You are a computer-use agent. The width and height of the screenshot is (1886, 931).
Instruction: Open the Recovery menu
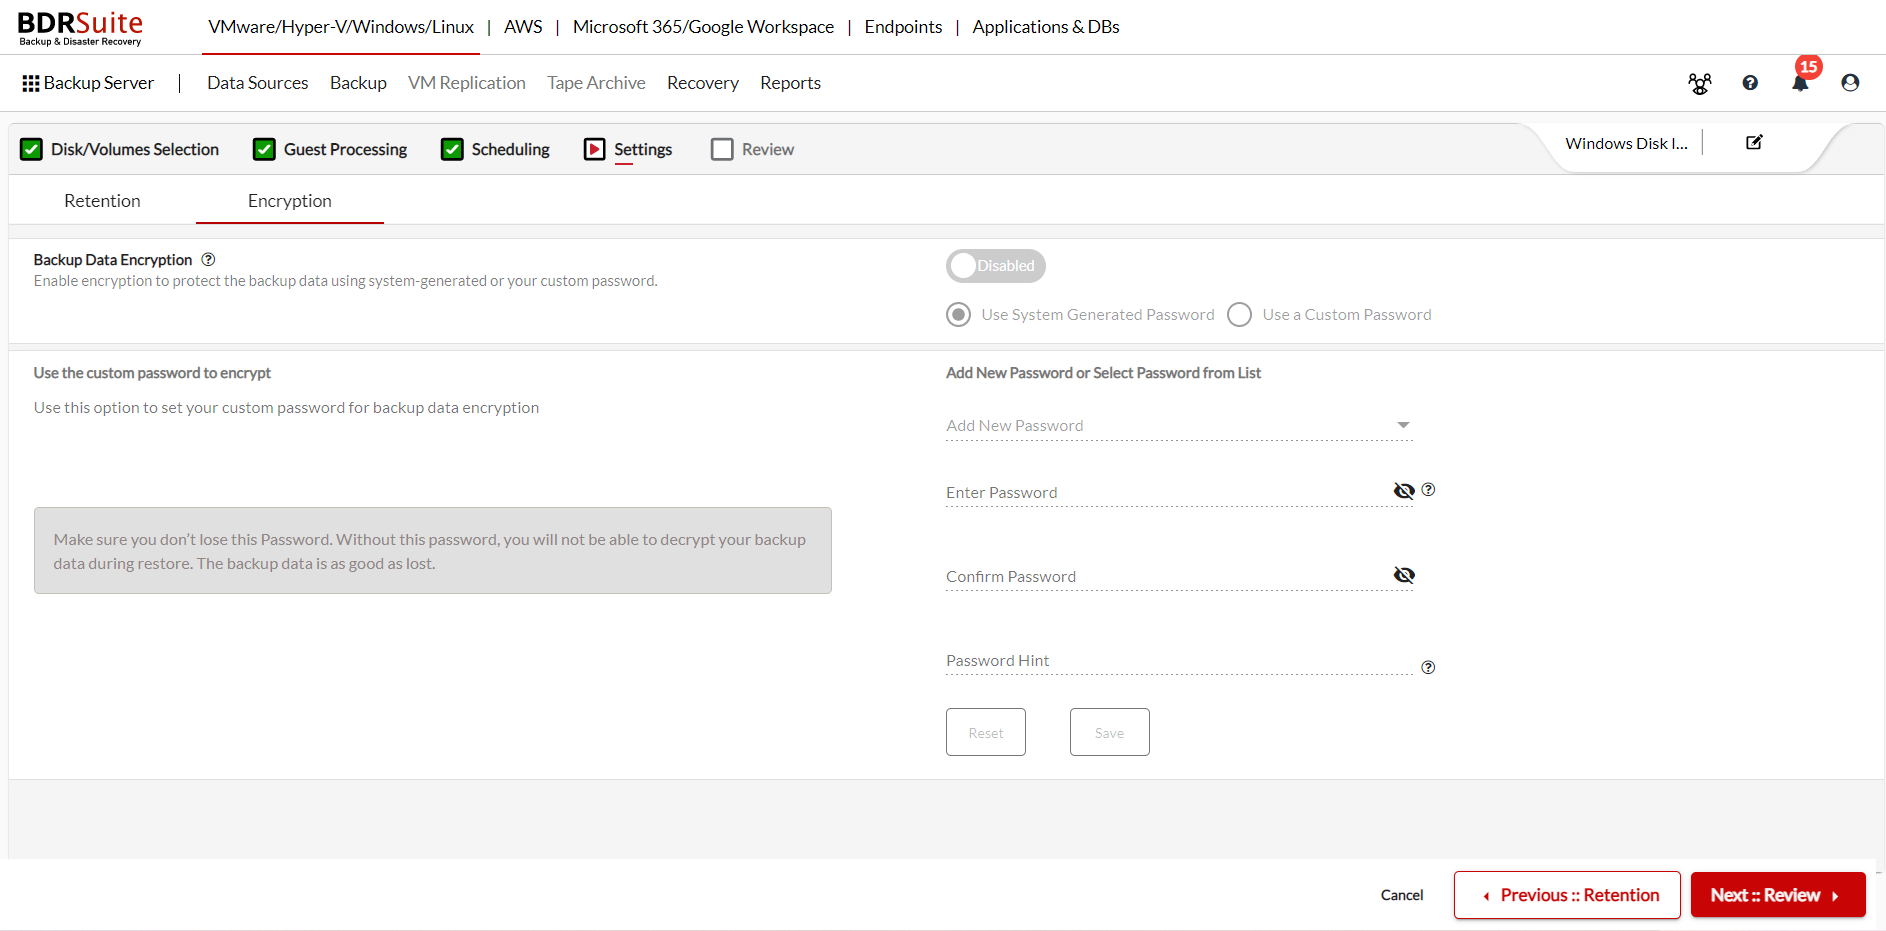tap(703, 83)
